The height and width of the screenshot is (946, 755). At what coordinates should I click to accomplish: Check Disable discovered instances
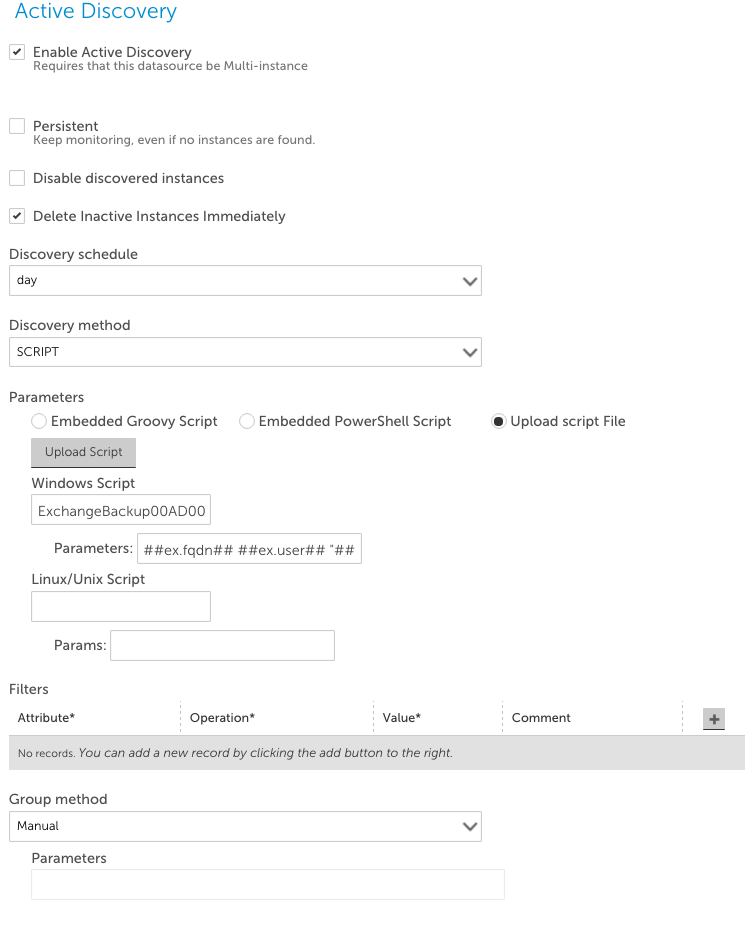coord(17,178)
